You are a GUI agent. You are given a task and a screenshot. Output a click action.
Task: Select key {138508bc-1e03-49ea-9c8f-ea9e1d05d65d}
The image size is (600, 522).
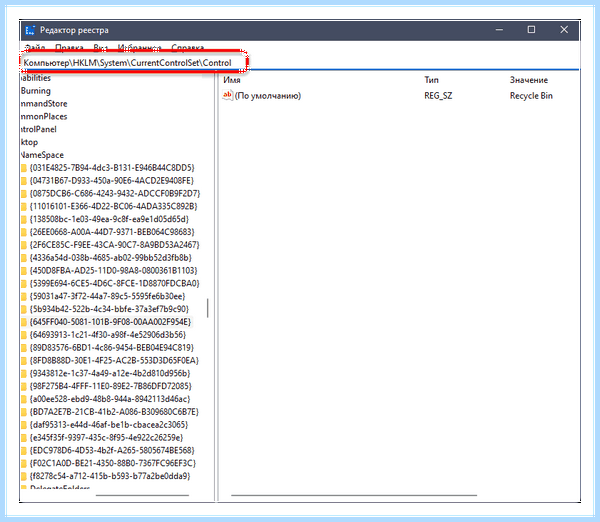tap(109, 219)
